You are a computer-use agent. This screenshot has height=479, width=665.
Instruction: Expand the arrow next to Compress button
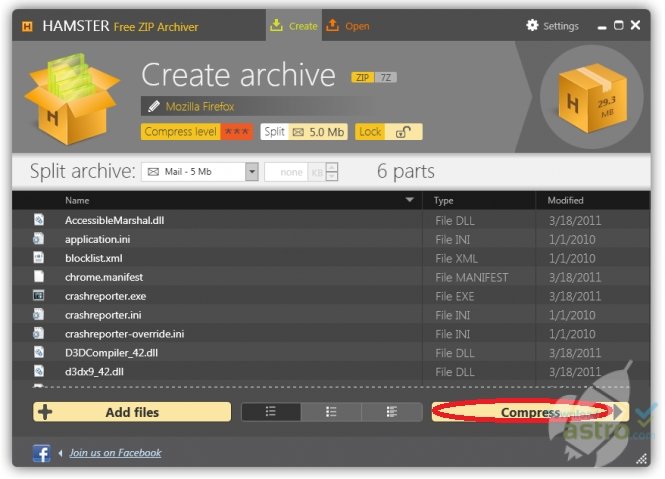coord(619,412)
